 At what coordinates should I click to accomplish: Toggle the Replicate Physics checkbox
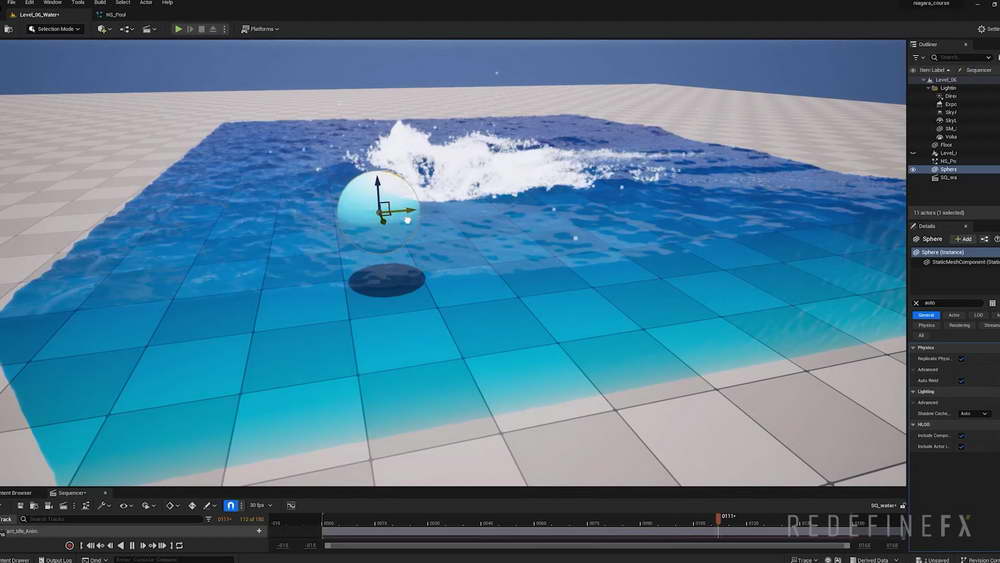961,359
